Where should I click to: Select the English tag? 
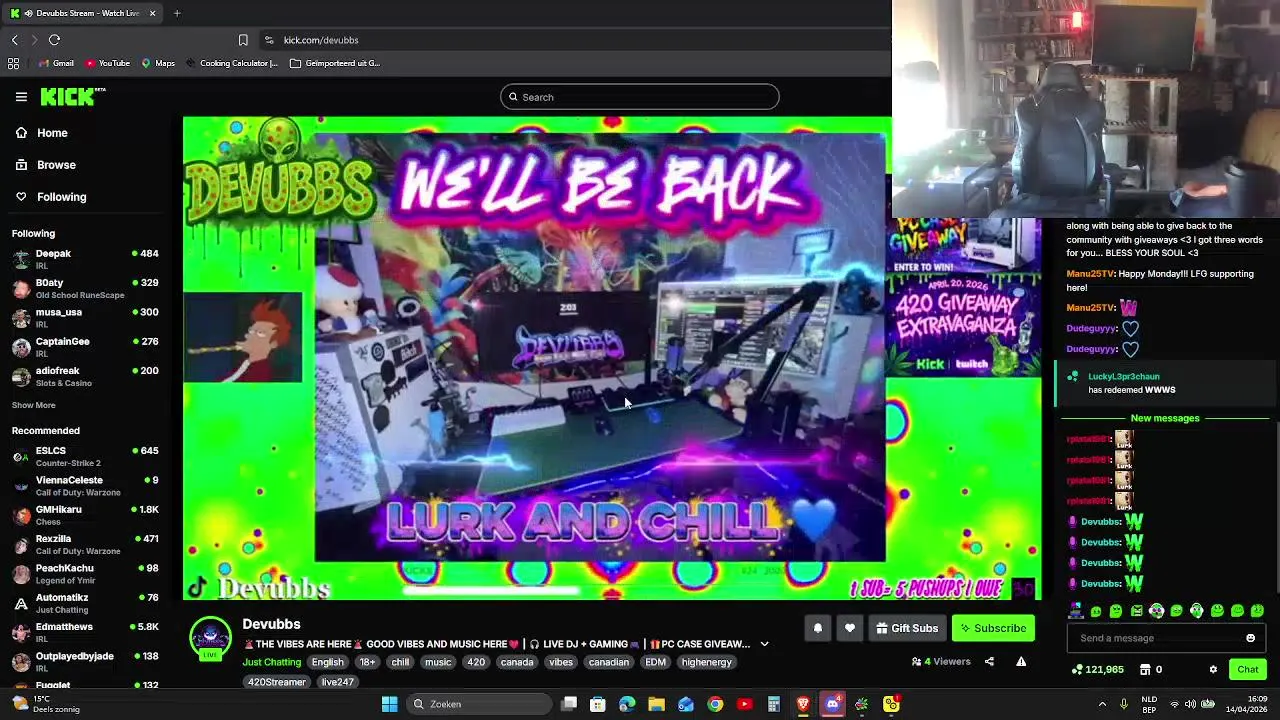[327, 662]
